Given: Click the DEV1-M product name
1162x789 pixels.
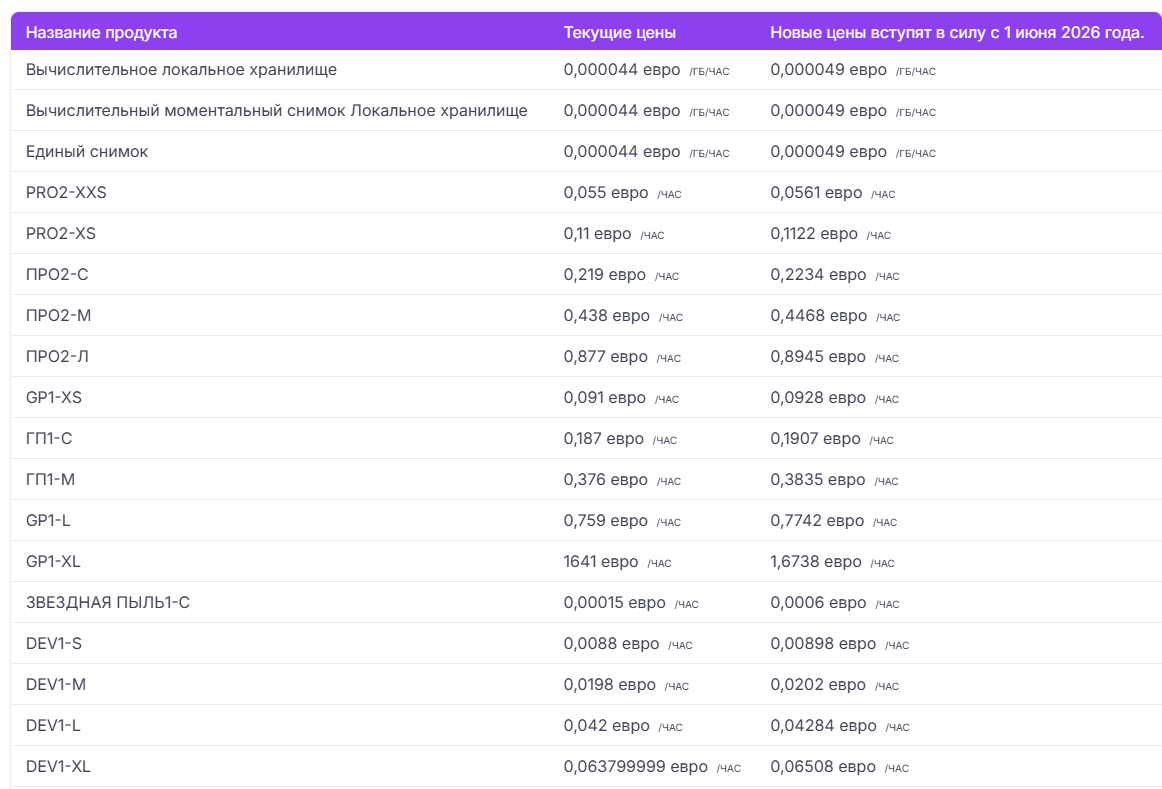Looking at the screenshot, I should [56, 685].
